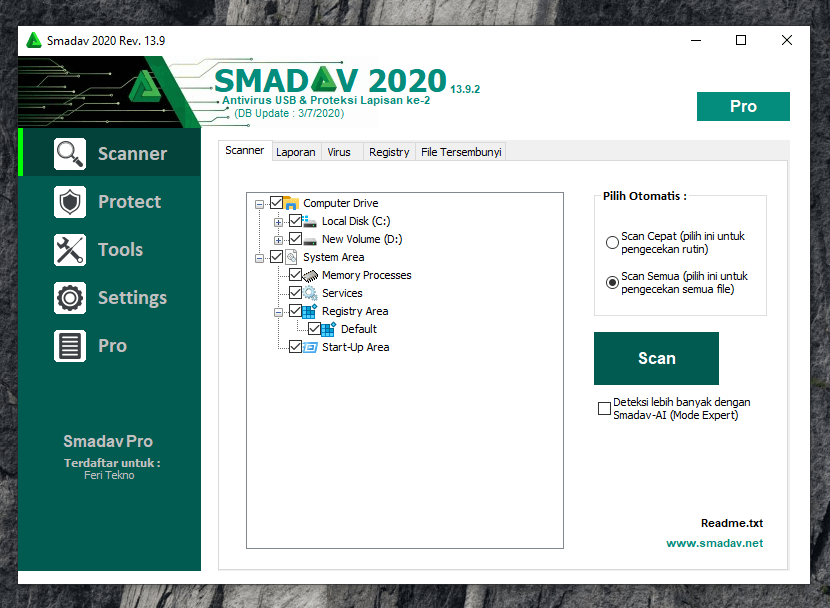Collapse the Registry Area tree node
This screenshot has width=830, height=608.
click(278, 312)
